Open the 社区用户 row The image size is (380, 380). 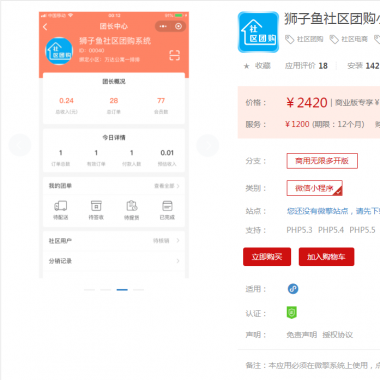click(x=114, y=240)
